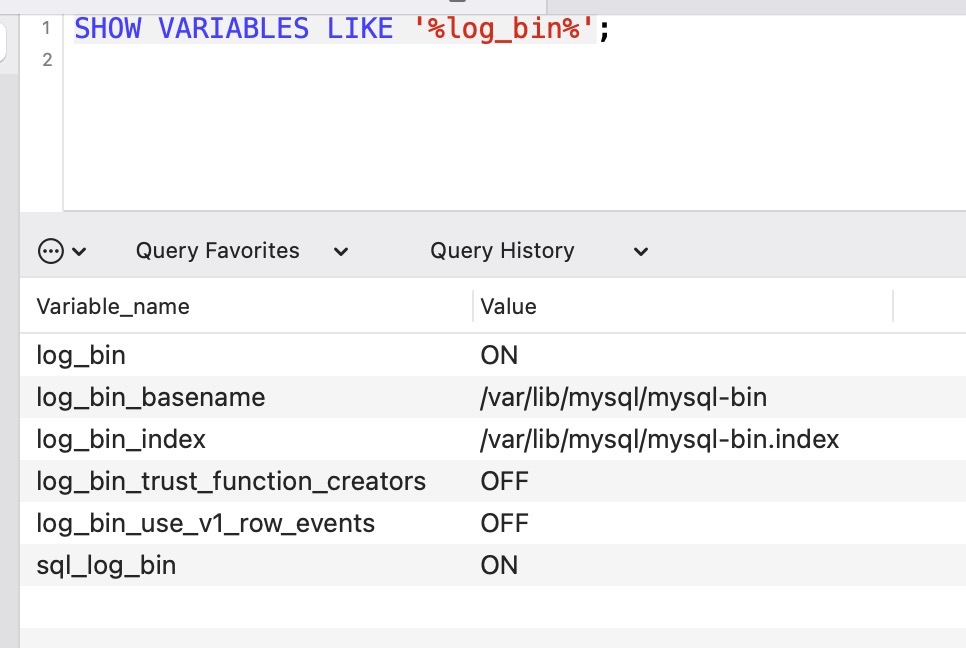This screenshot has width=966, height=648.
Task: Select the log_bin_trust_function_creators cell
Action: pyautogui.click(x=231, y=481)
